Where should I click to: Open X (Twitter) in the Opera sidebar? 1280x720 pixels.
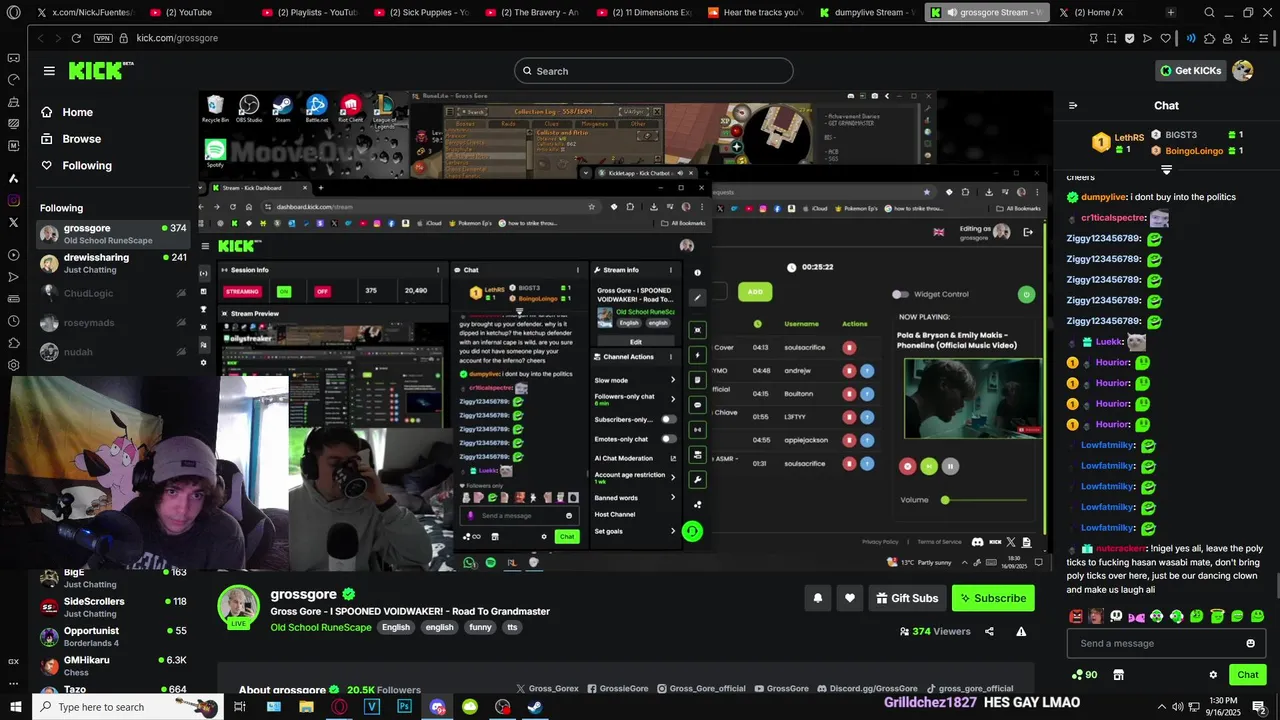click(13, 222)
